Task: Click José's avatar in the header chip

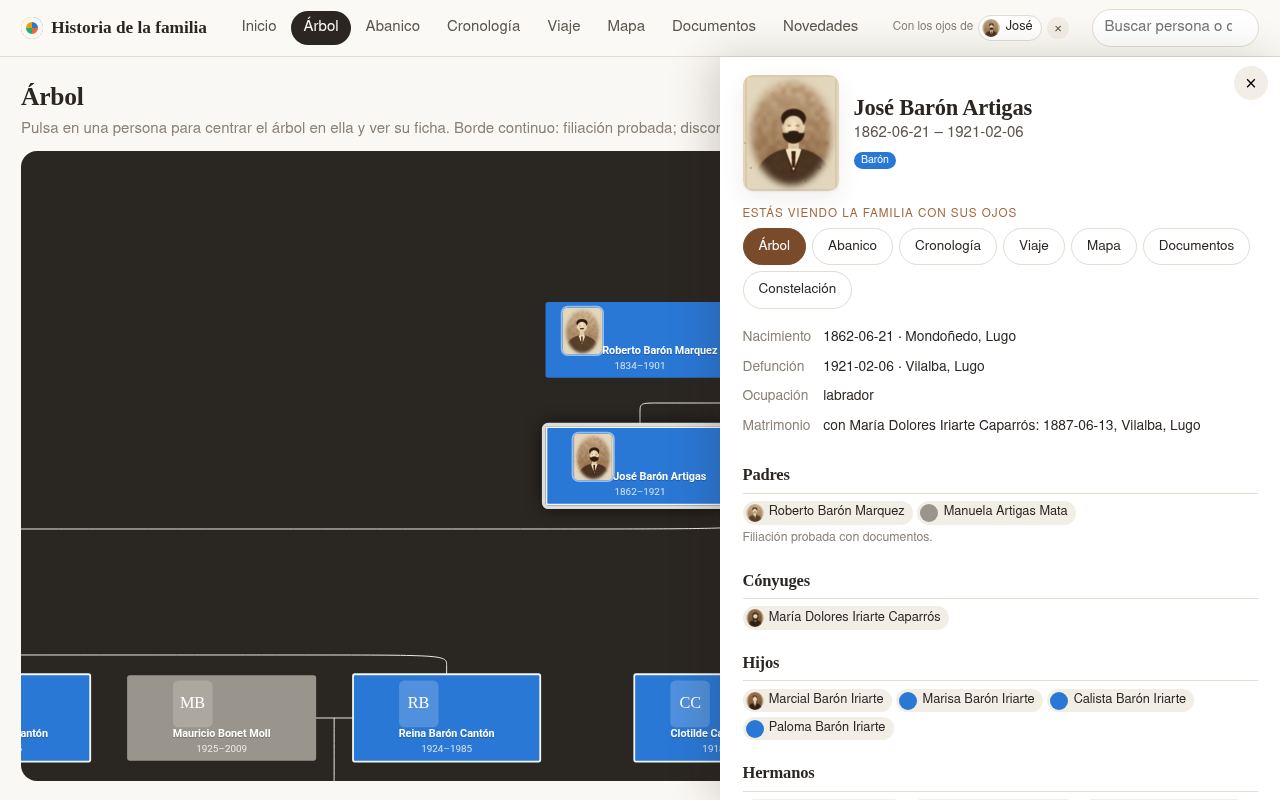Action: click(991, 28)
